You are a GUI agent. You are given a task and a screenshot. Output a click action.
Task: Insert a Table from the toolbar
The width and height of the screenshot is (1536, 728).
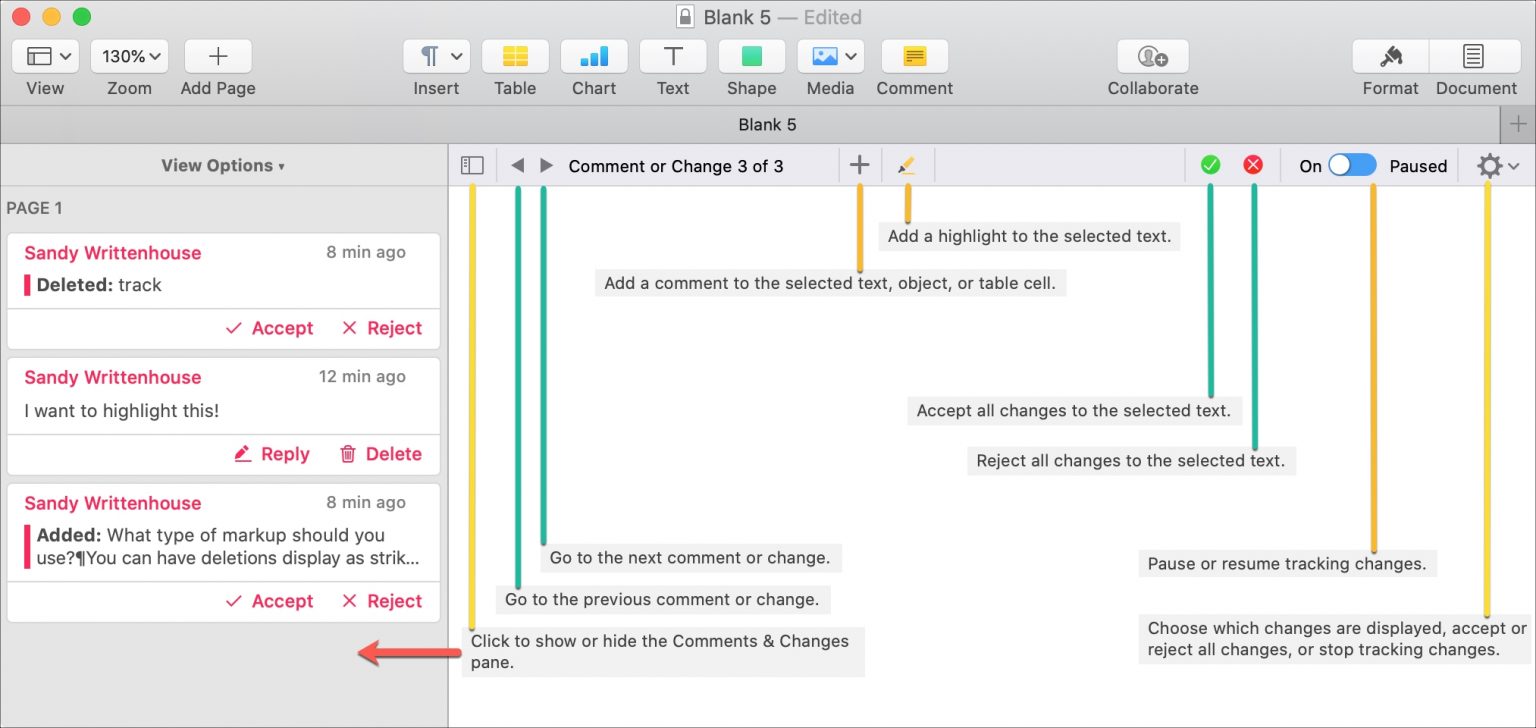click(x=515, y=56)
